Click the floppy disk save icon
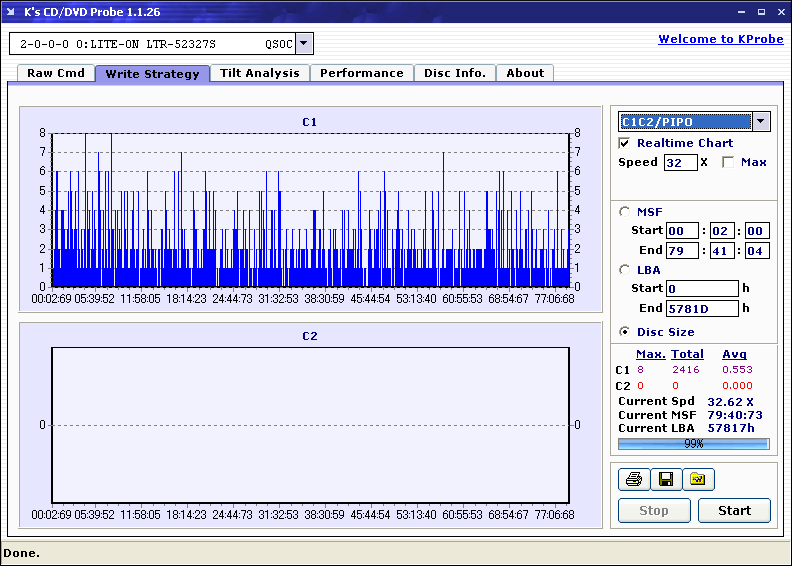 [665, 480]
